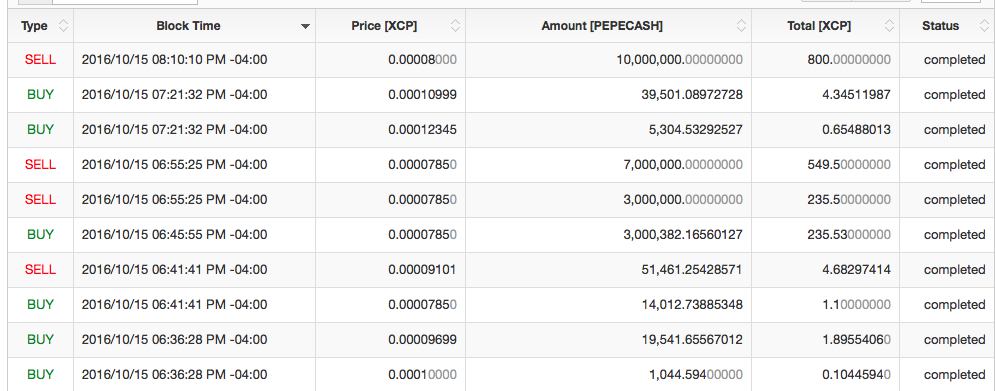Sort table by Type column arrows

click(63, 26)
